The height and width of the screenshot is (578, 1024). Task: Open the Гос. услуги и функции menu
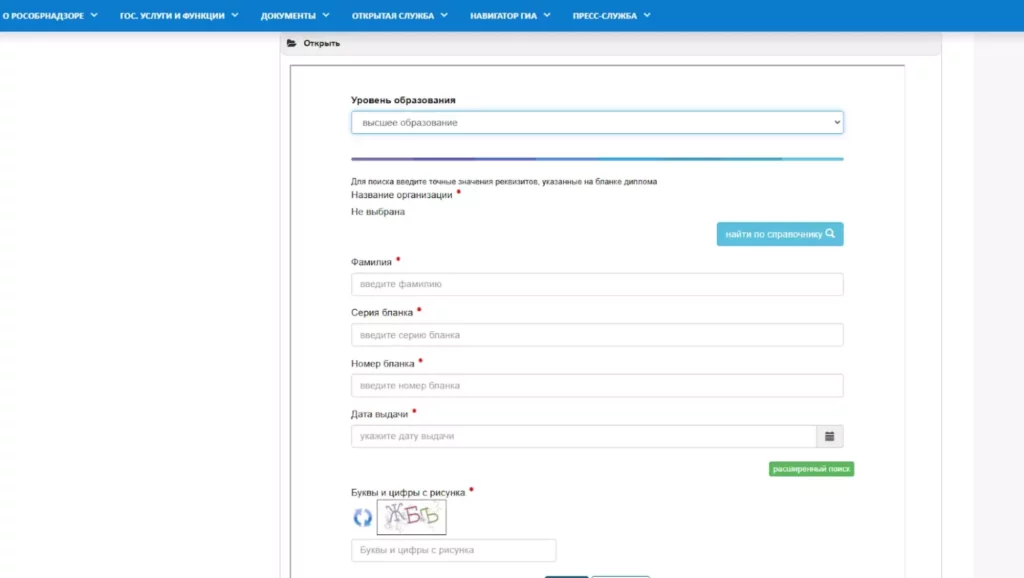(179, 16)
